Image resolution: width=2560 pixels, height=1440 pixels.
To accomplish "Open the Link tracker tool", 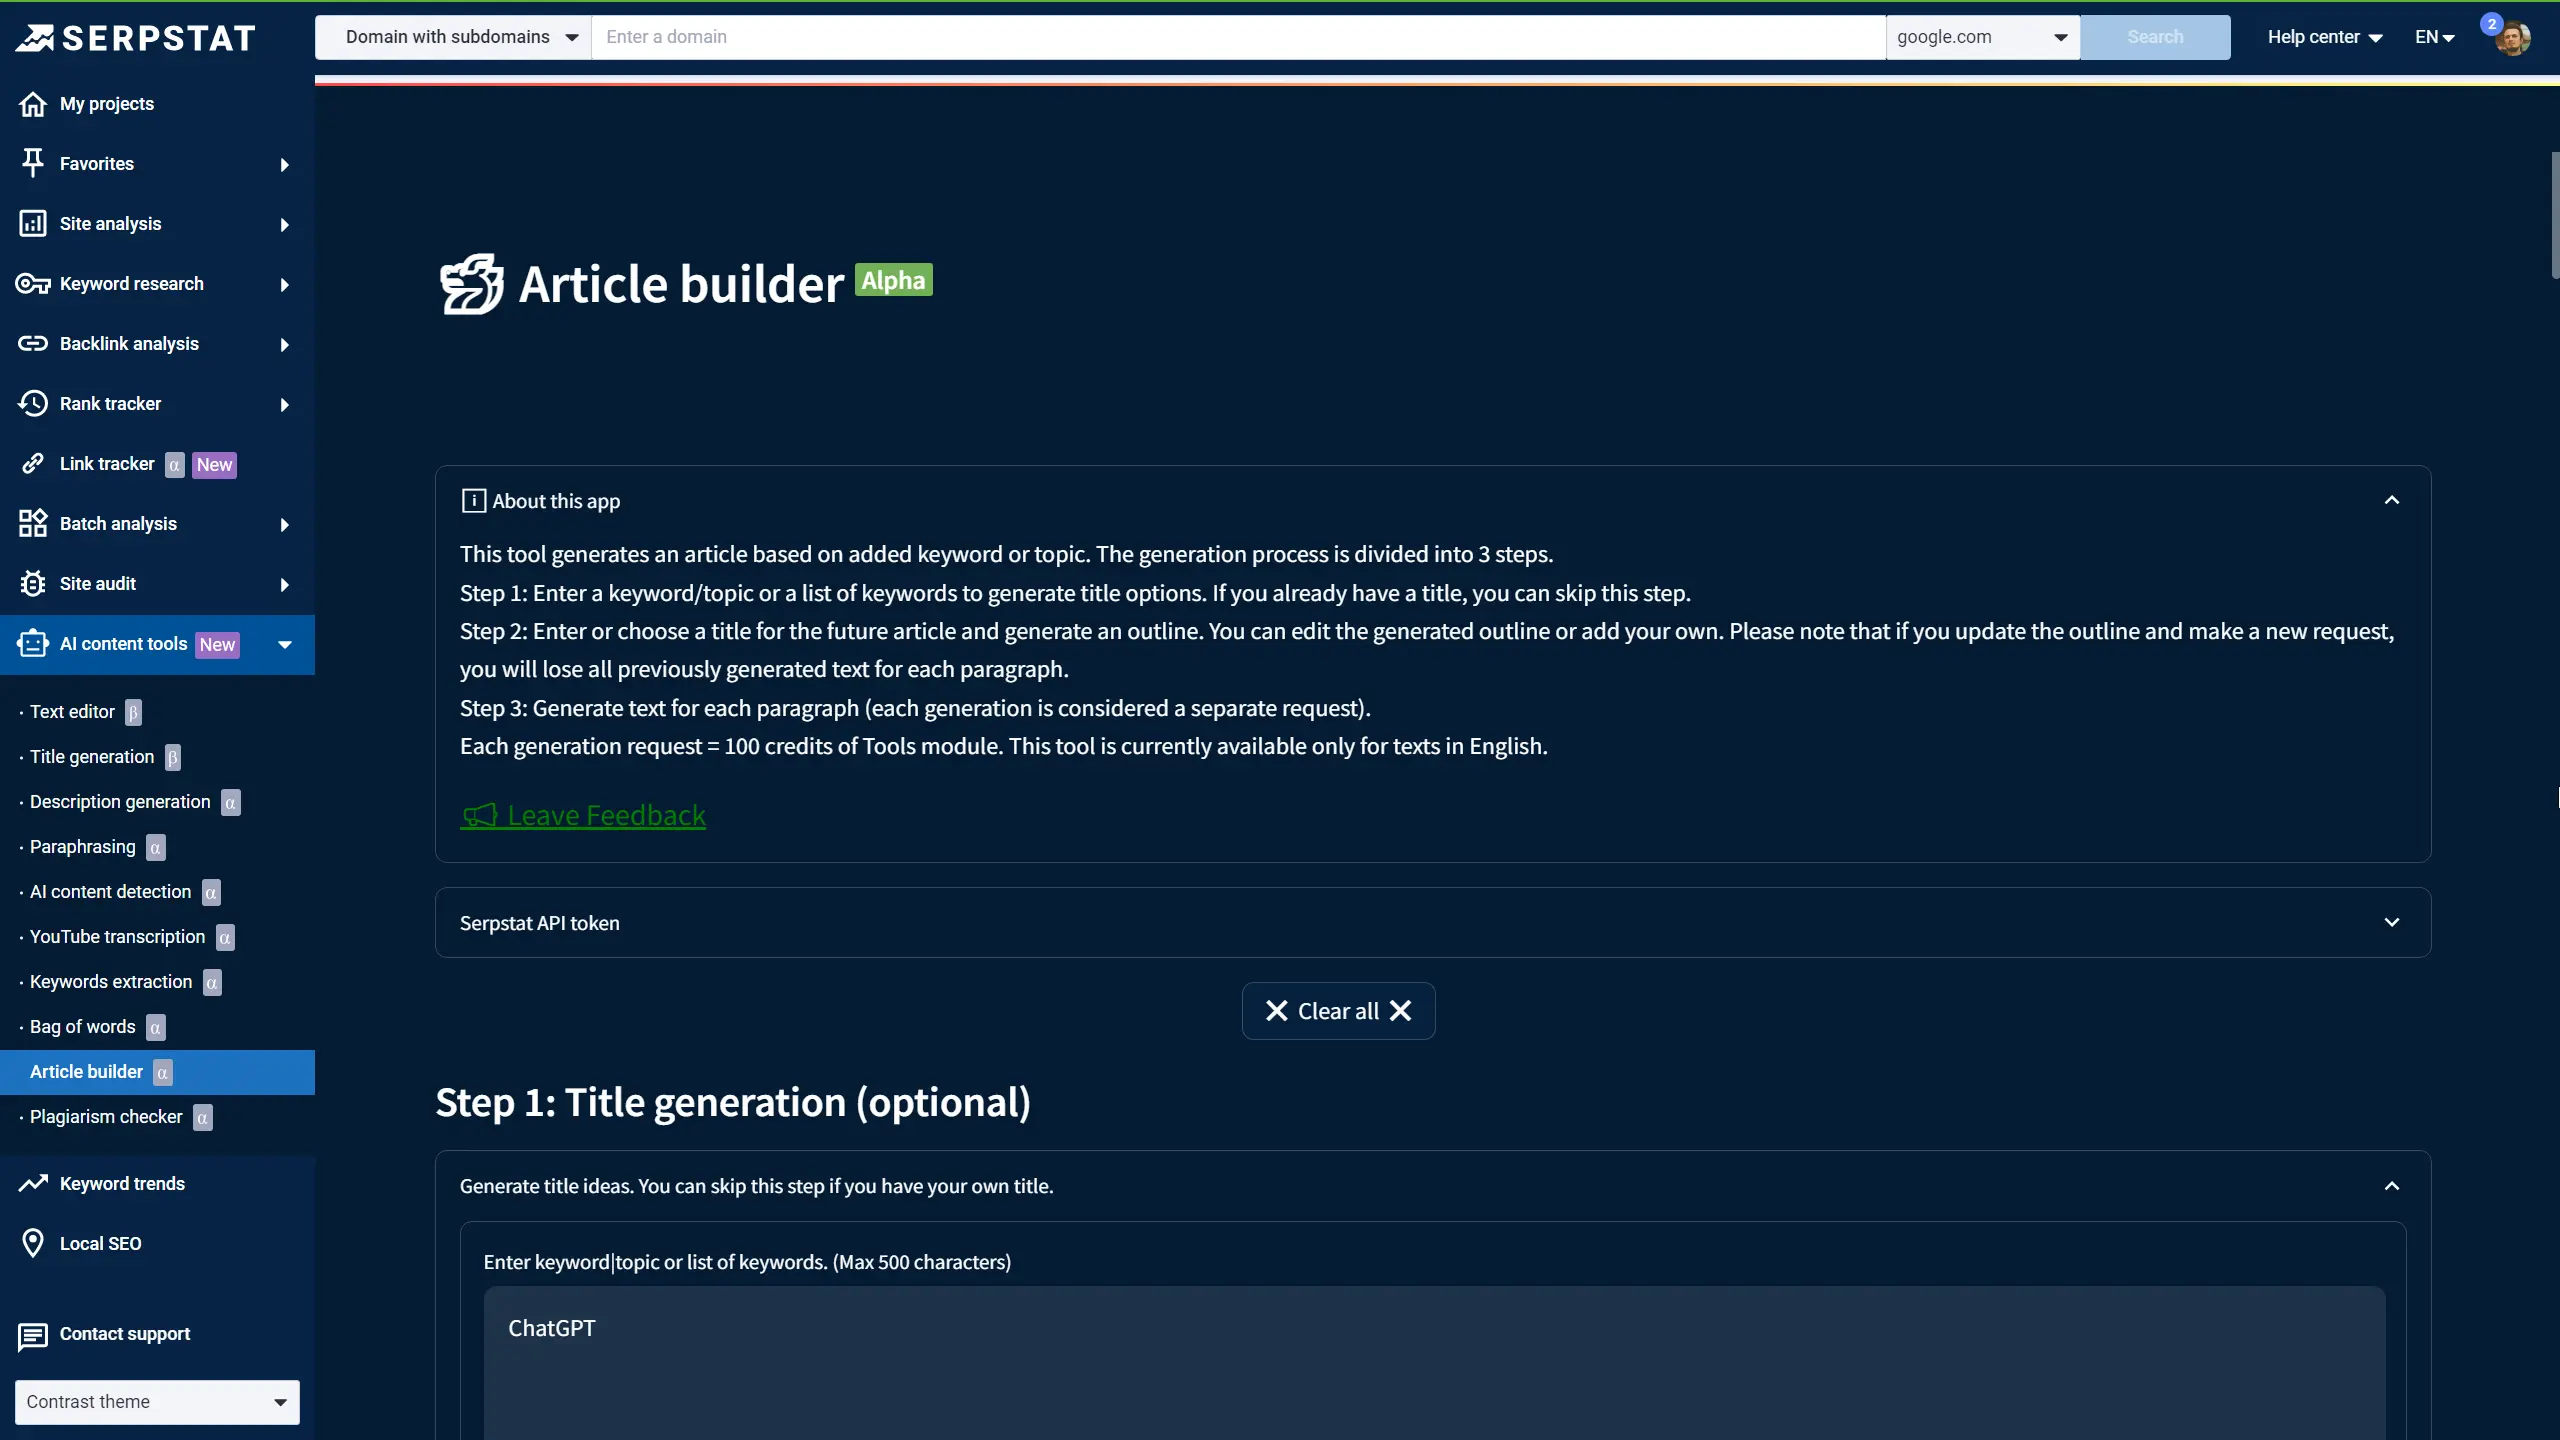I will 107,463.
